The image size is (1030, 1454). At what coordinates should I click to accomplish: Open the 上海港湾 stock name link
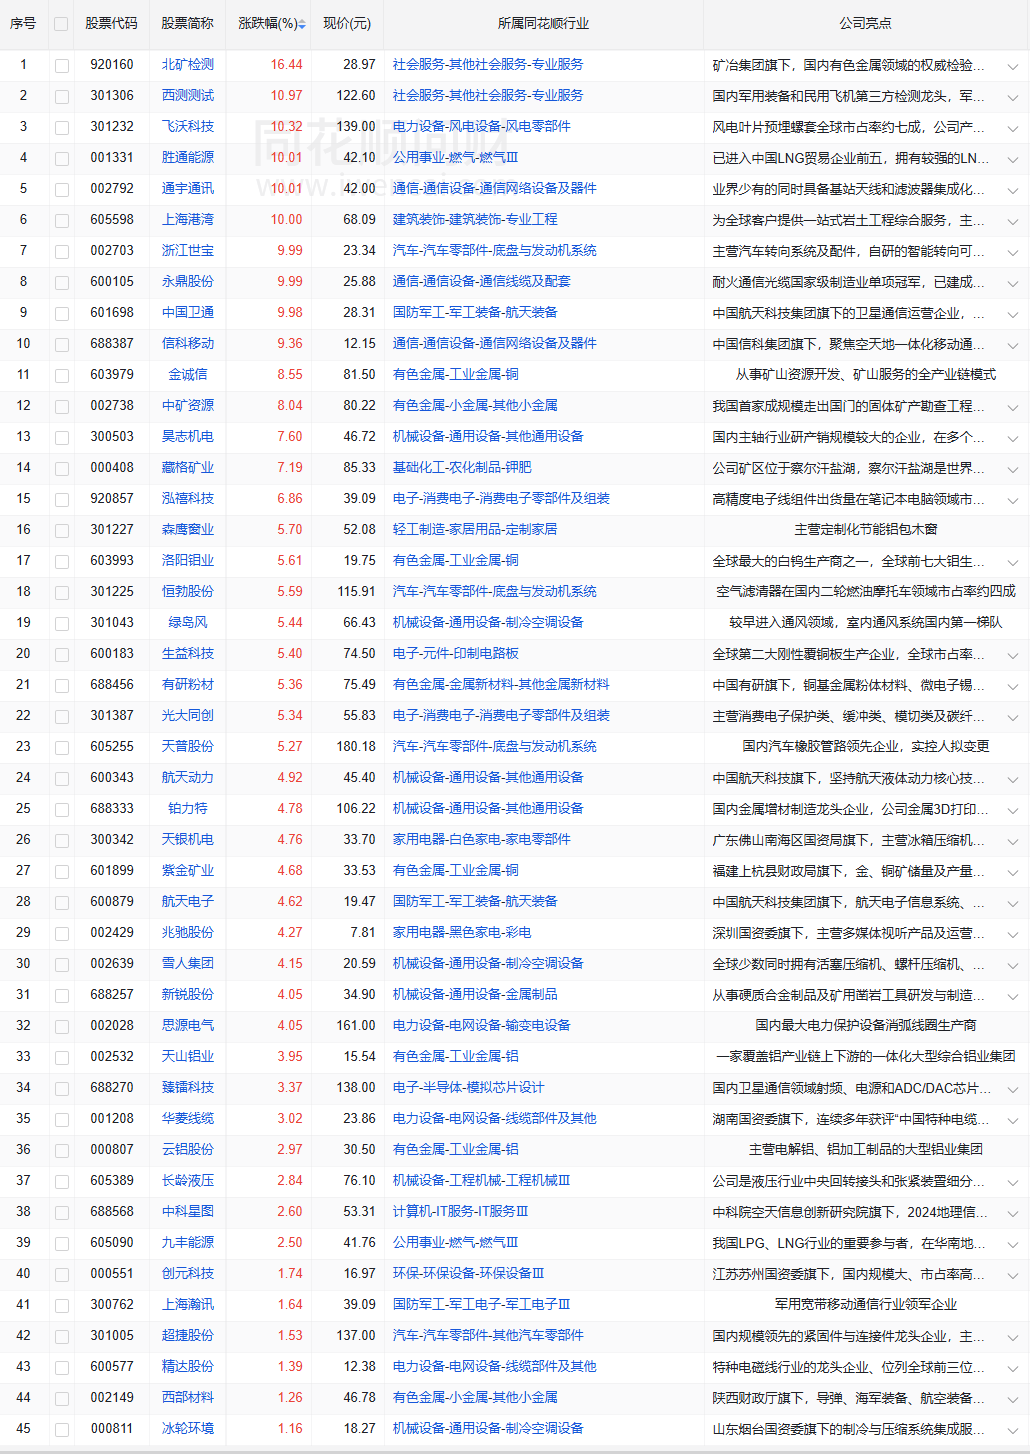[x=188, y=219]
